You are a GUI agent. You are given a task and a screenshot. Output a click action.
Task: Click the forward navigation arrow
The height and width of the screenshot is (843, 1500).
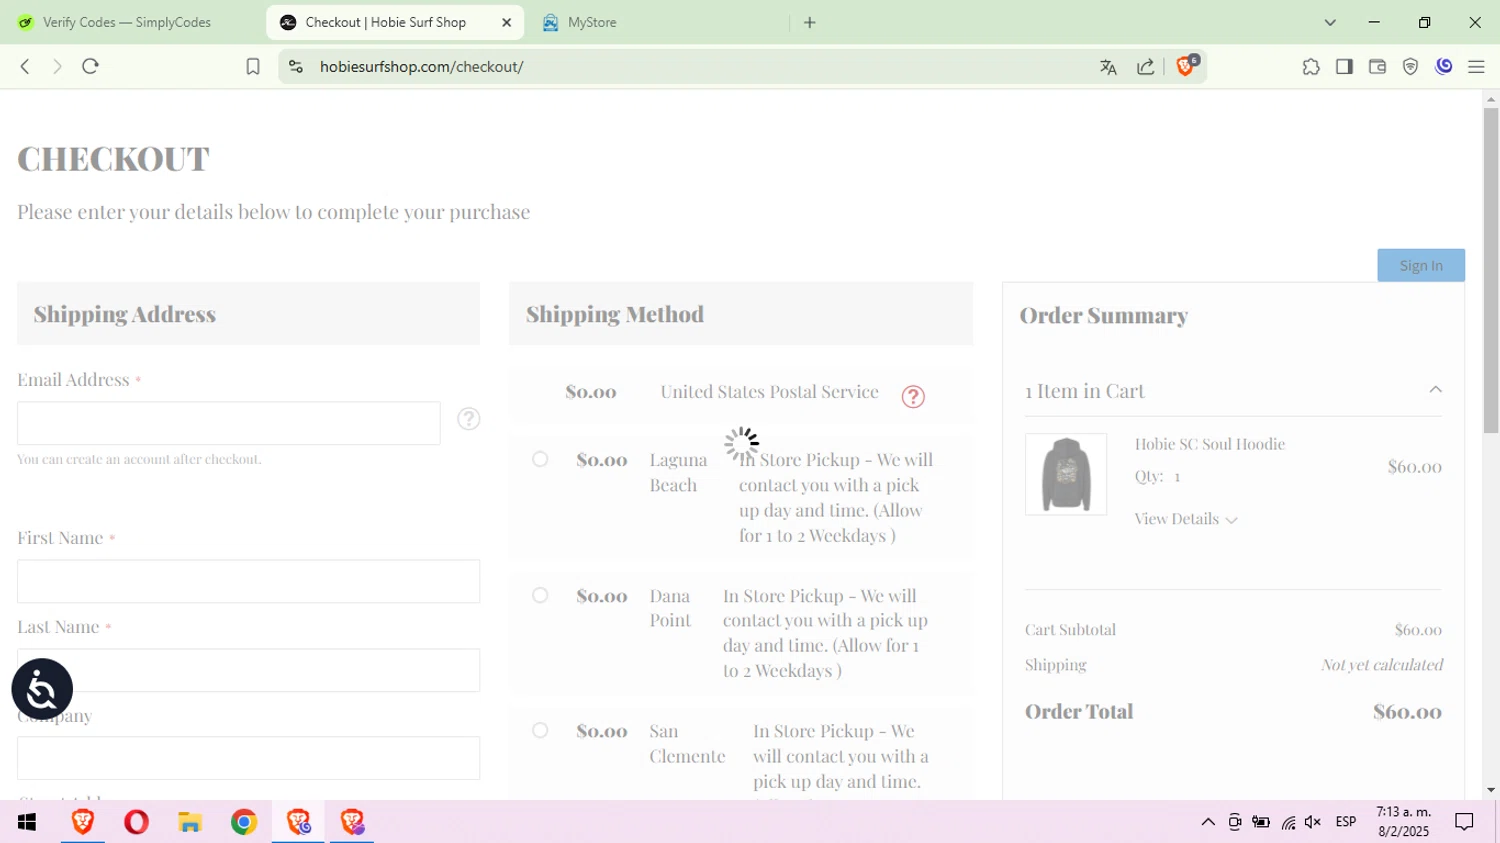(x=57, y=66)
